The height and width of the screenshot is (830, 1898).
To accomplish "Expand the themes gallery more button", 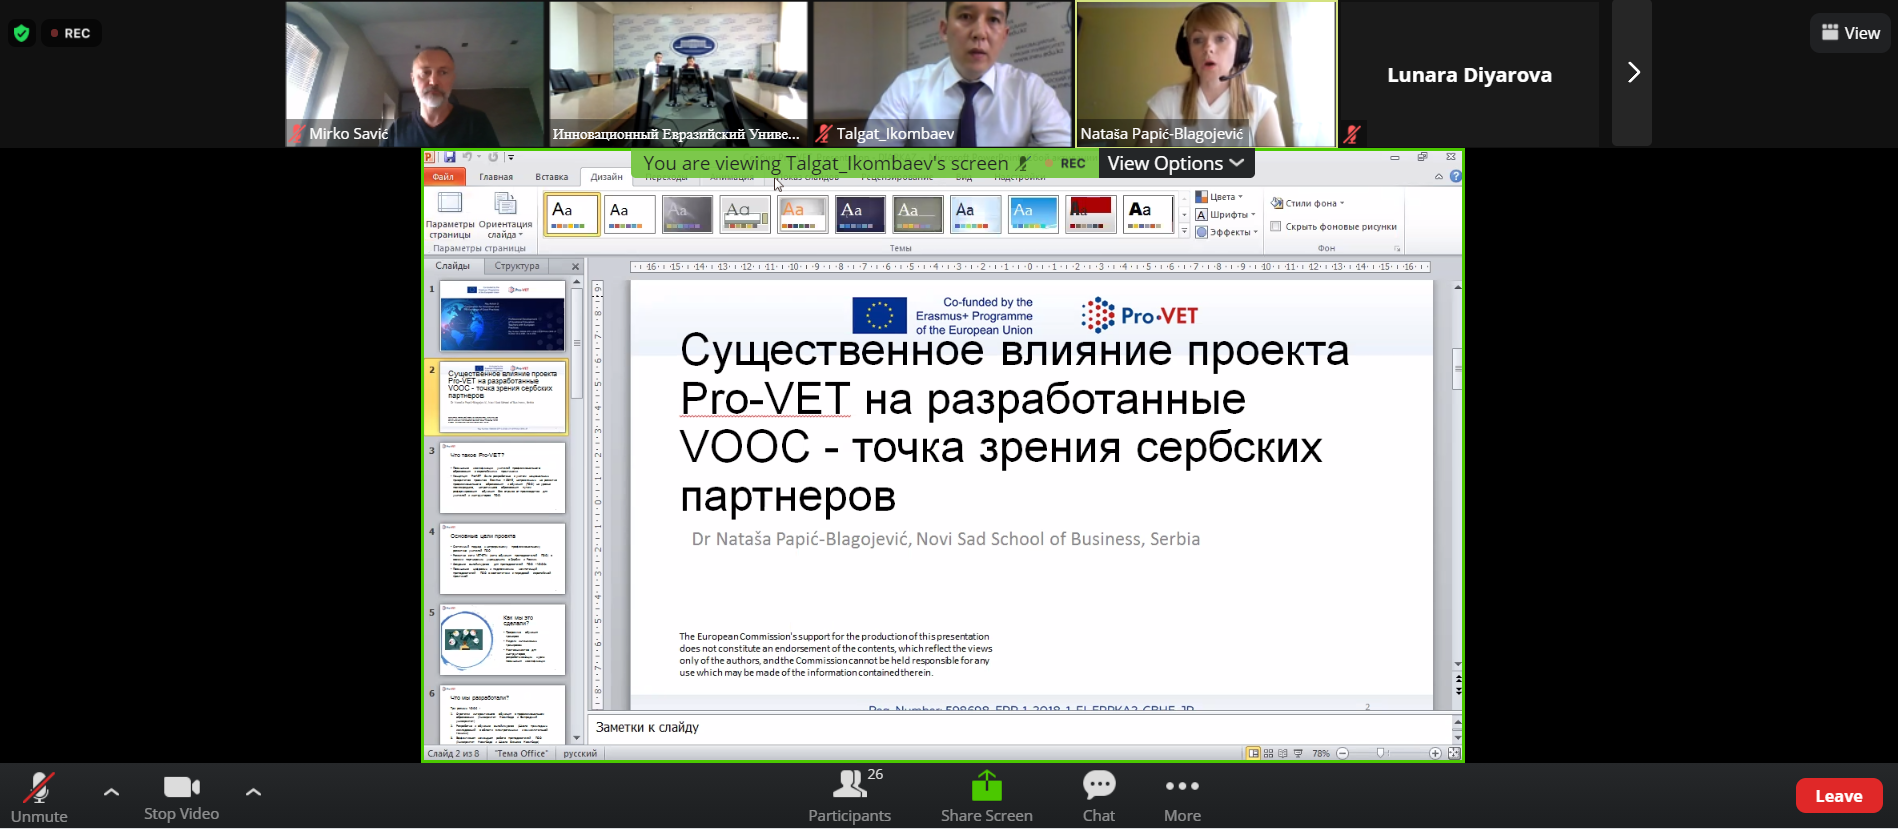I will click(1184, 232).
